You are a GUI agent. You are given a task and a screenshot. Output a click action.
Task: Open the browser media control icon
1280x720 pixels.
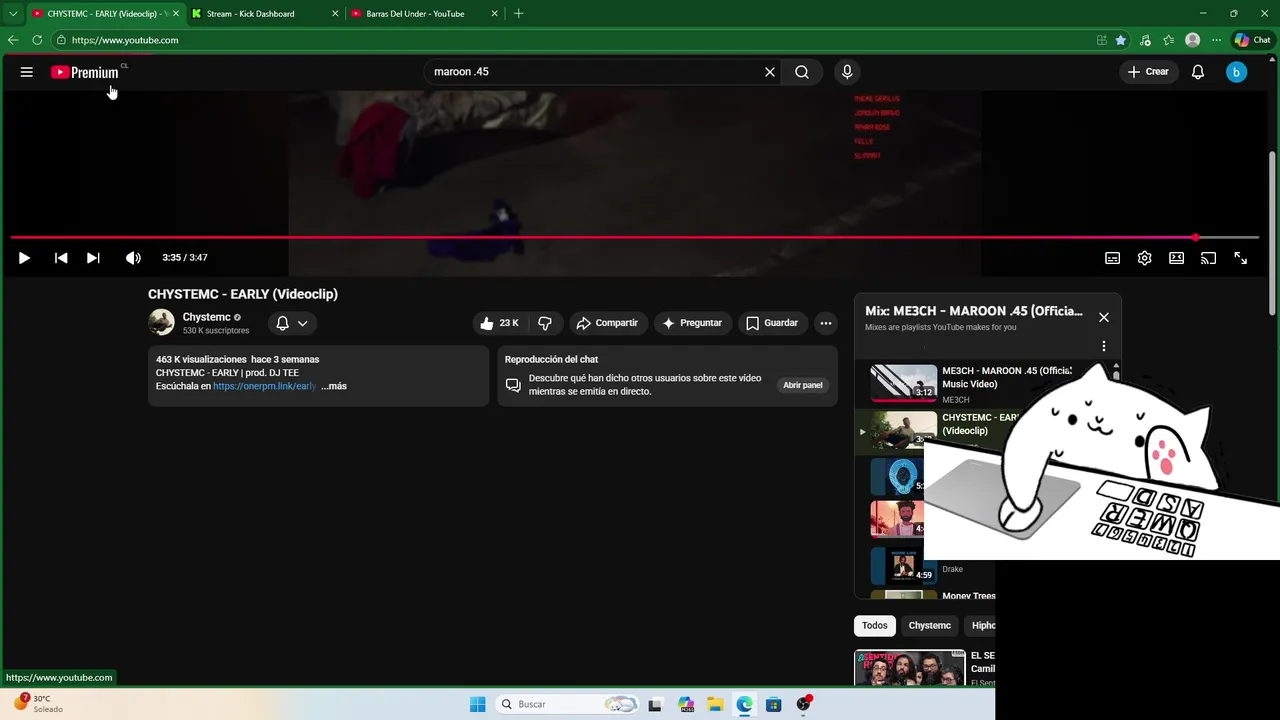[x=1145, y=40]
